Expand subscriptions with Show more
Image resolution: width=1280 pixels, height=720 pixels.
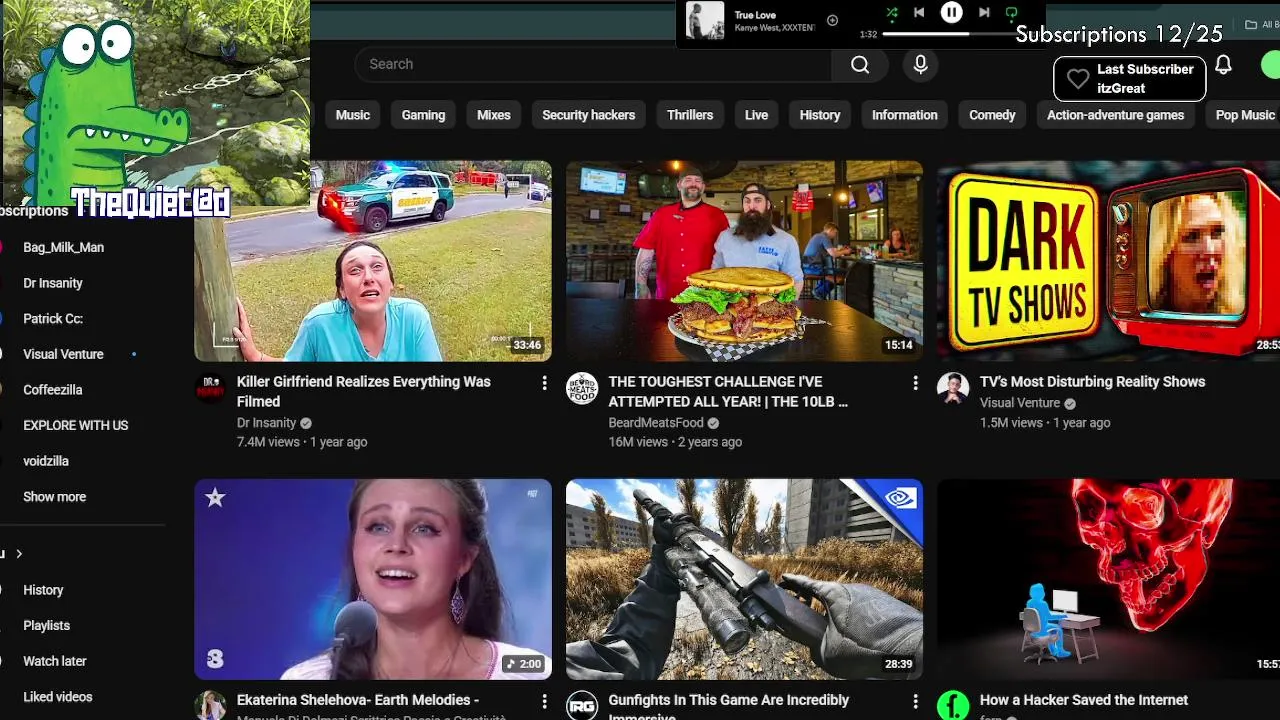click(x=55, y=497)
